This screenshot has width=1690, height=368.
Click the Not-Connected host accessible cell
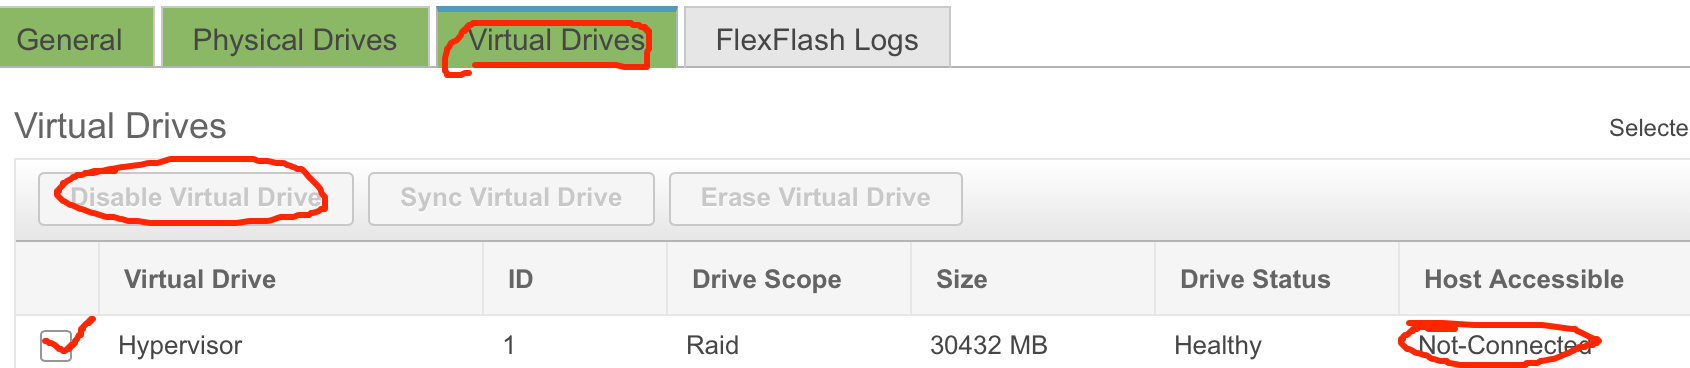(1505, 345)
